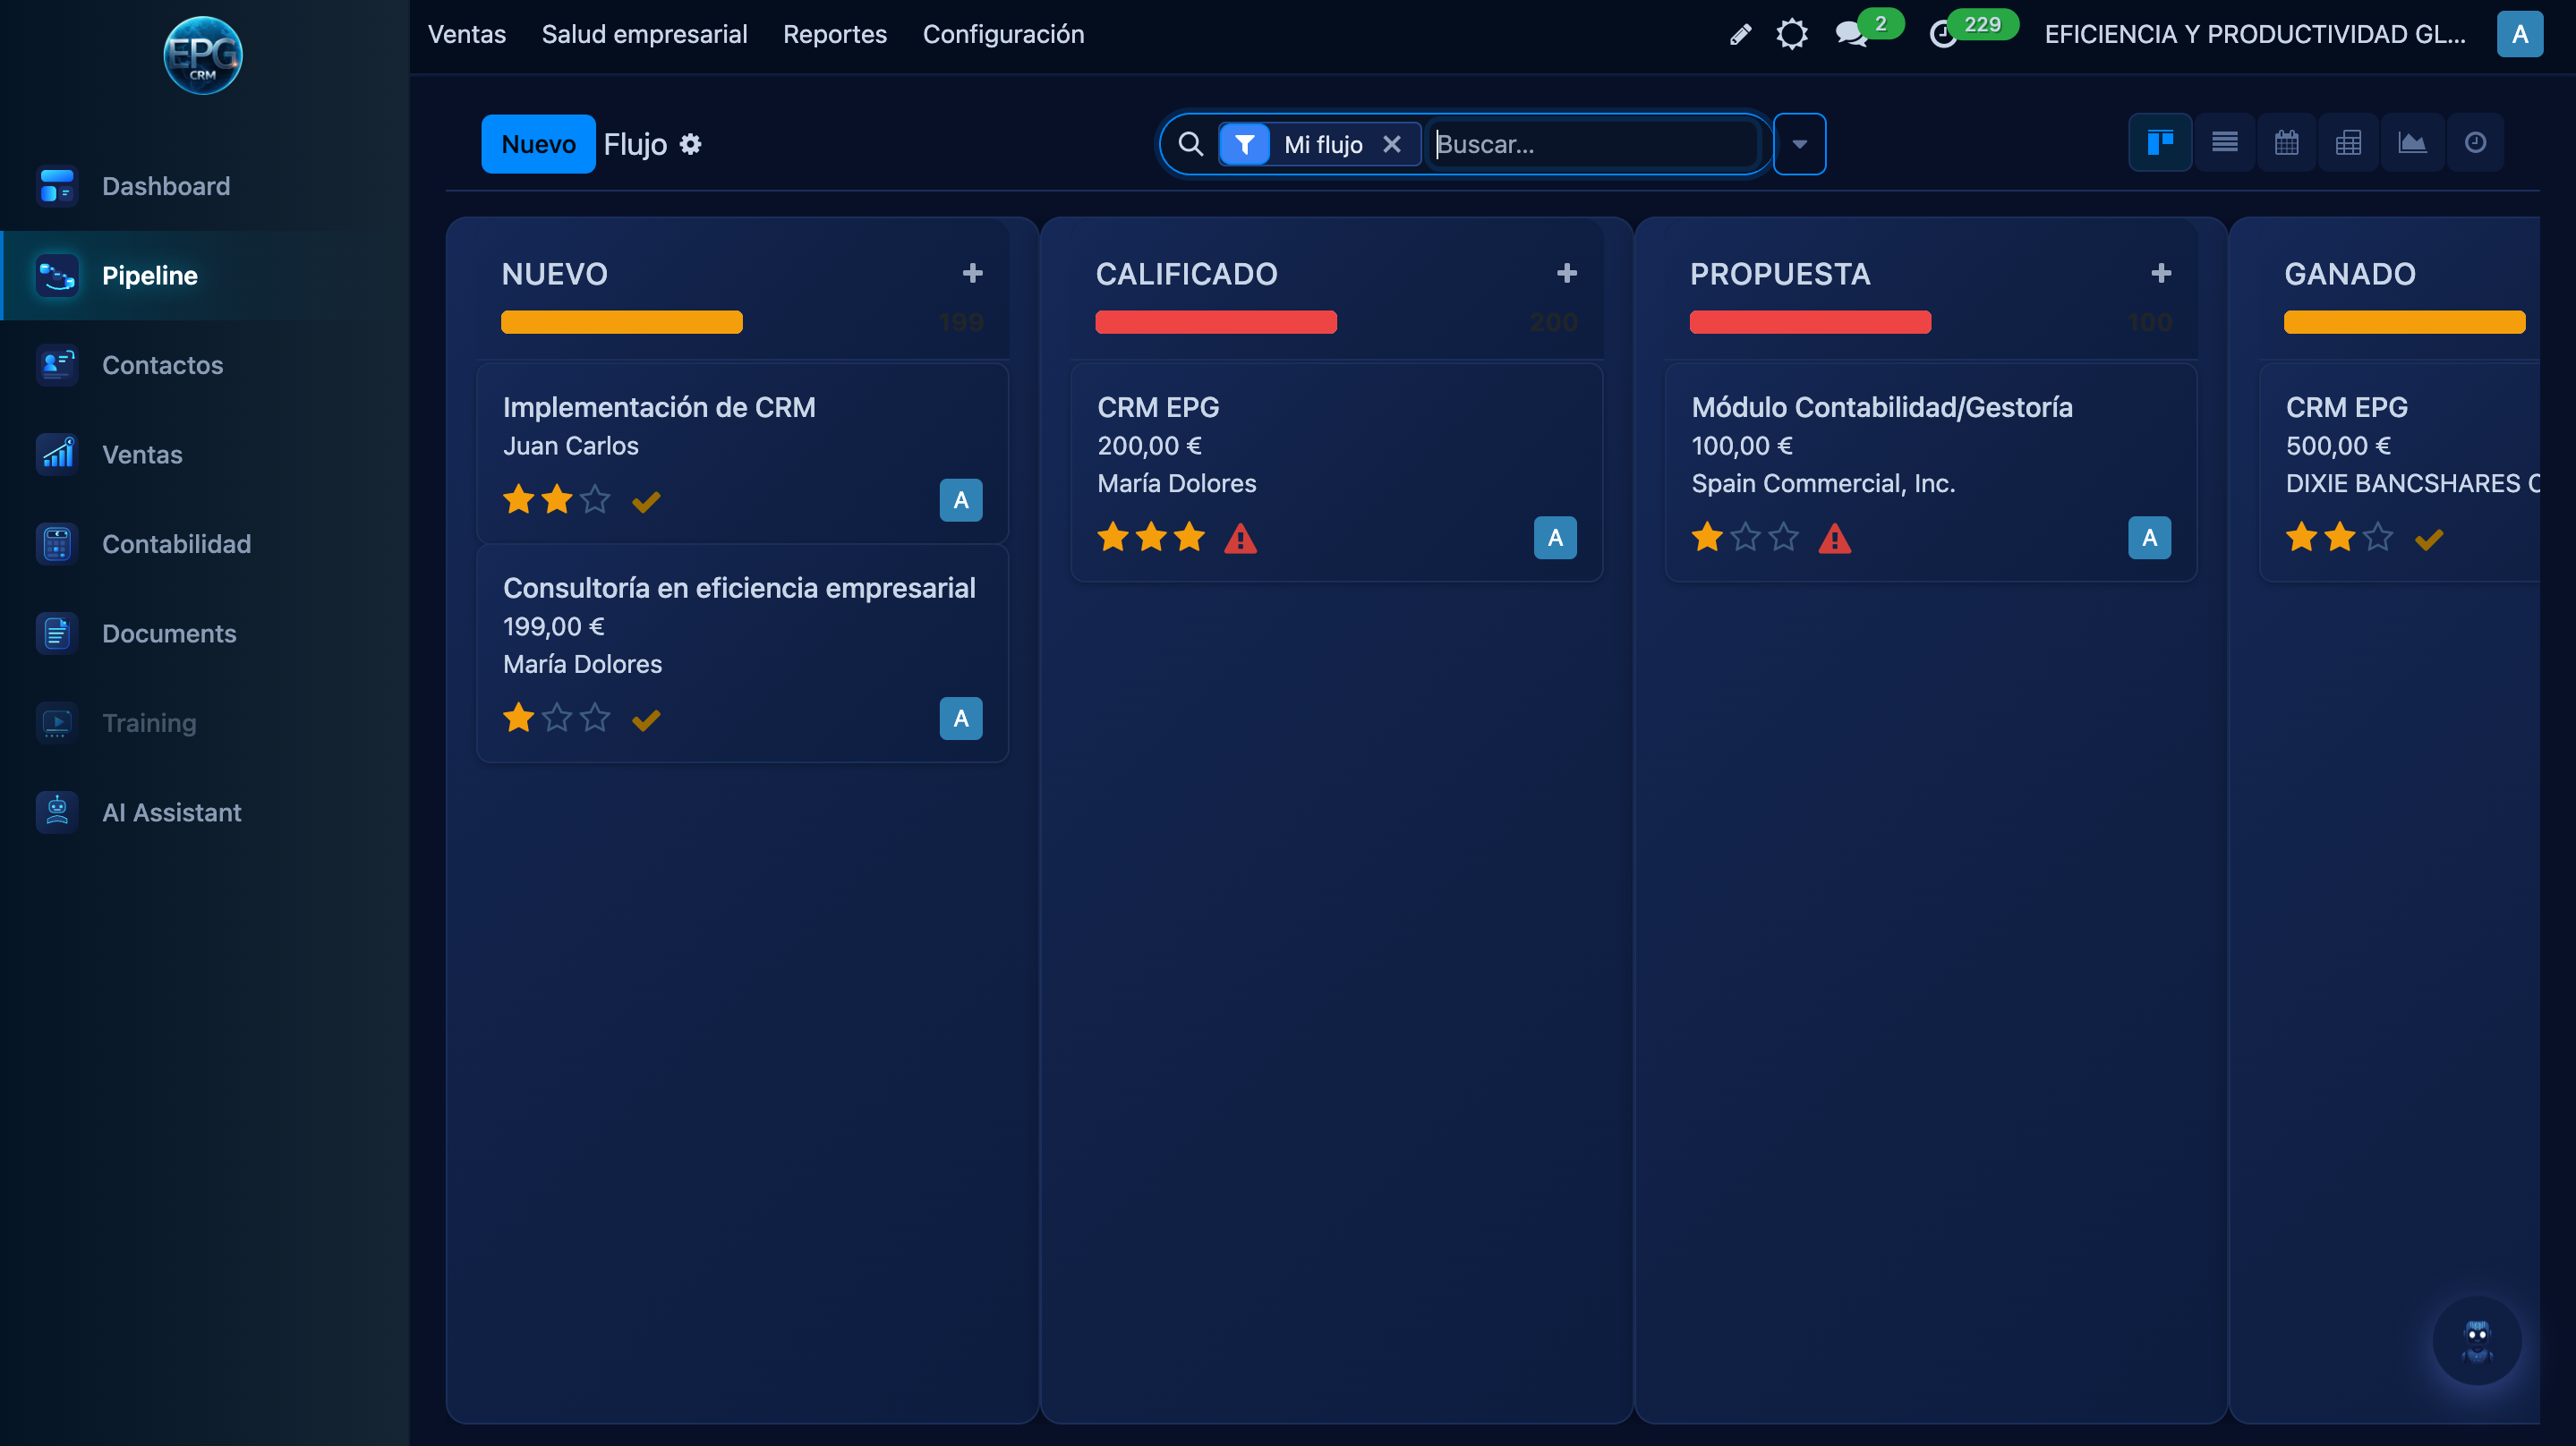Remove the Mi flujo filter
2576x1446 pixels.
[1391, 144]
